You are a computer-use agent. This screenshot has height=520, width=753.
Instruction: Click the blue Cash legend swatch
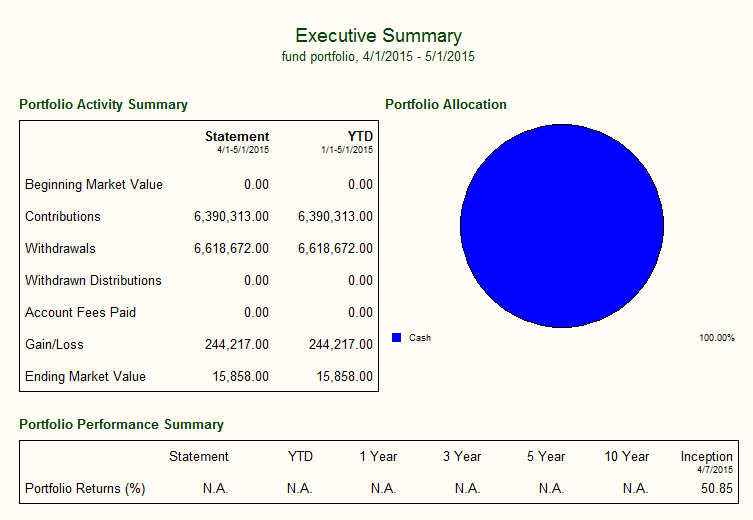[396, 338]
